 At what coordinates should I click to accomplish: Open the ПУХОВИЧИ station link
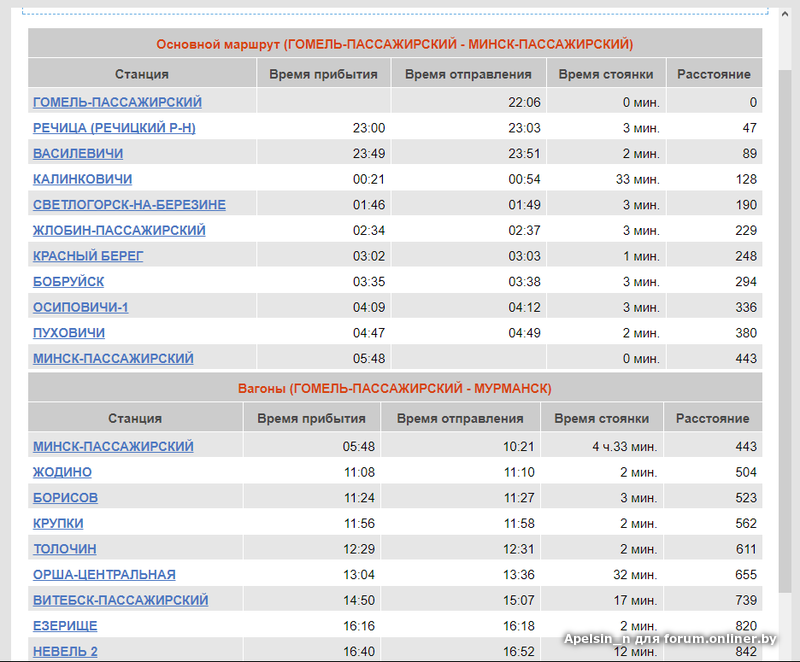(x=69, y=333)
